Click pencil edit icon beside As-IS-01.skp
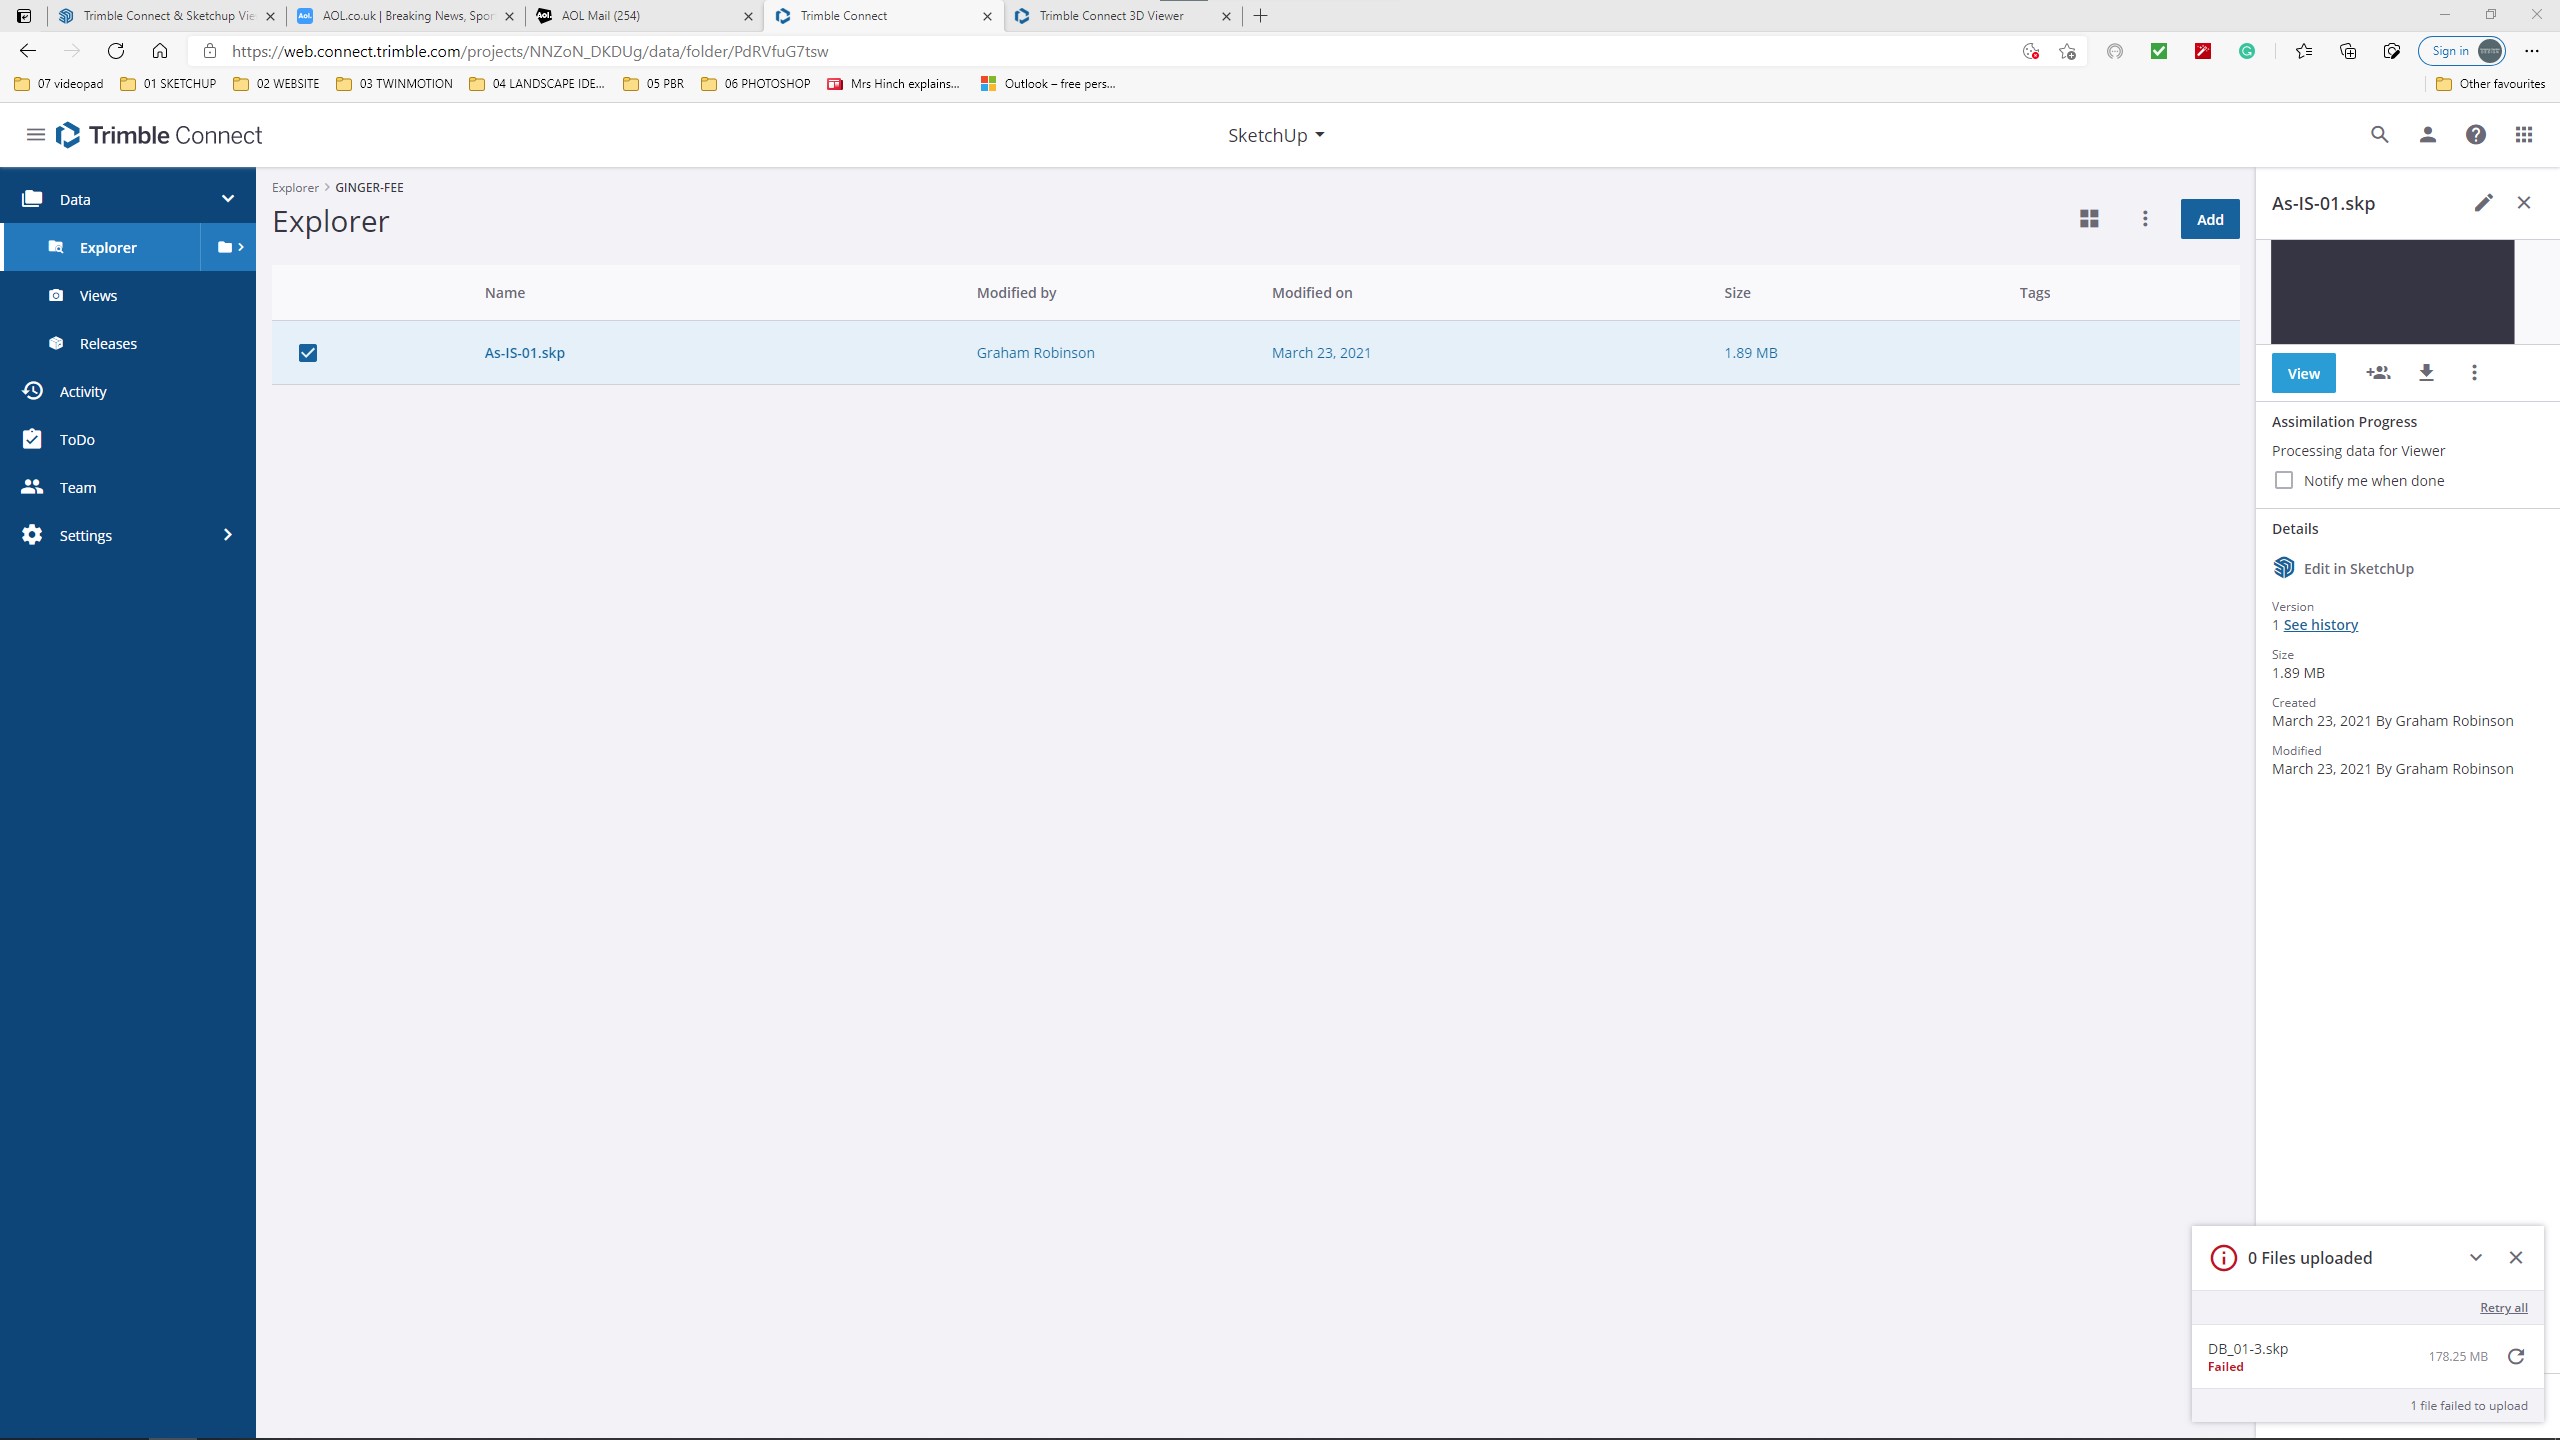The width and height of the screenshot is (2560, 1440). pos(2483,203)
